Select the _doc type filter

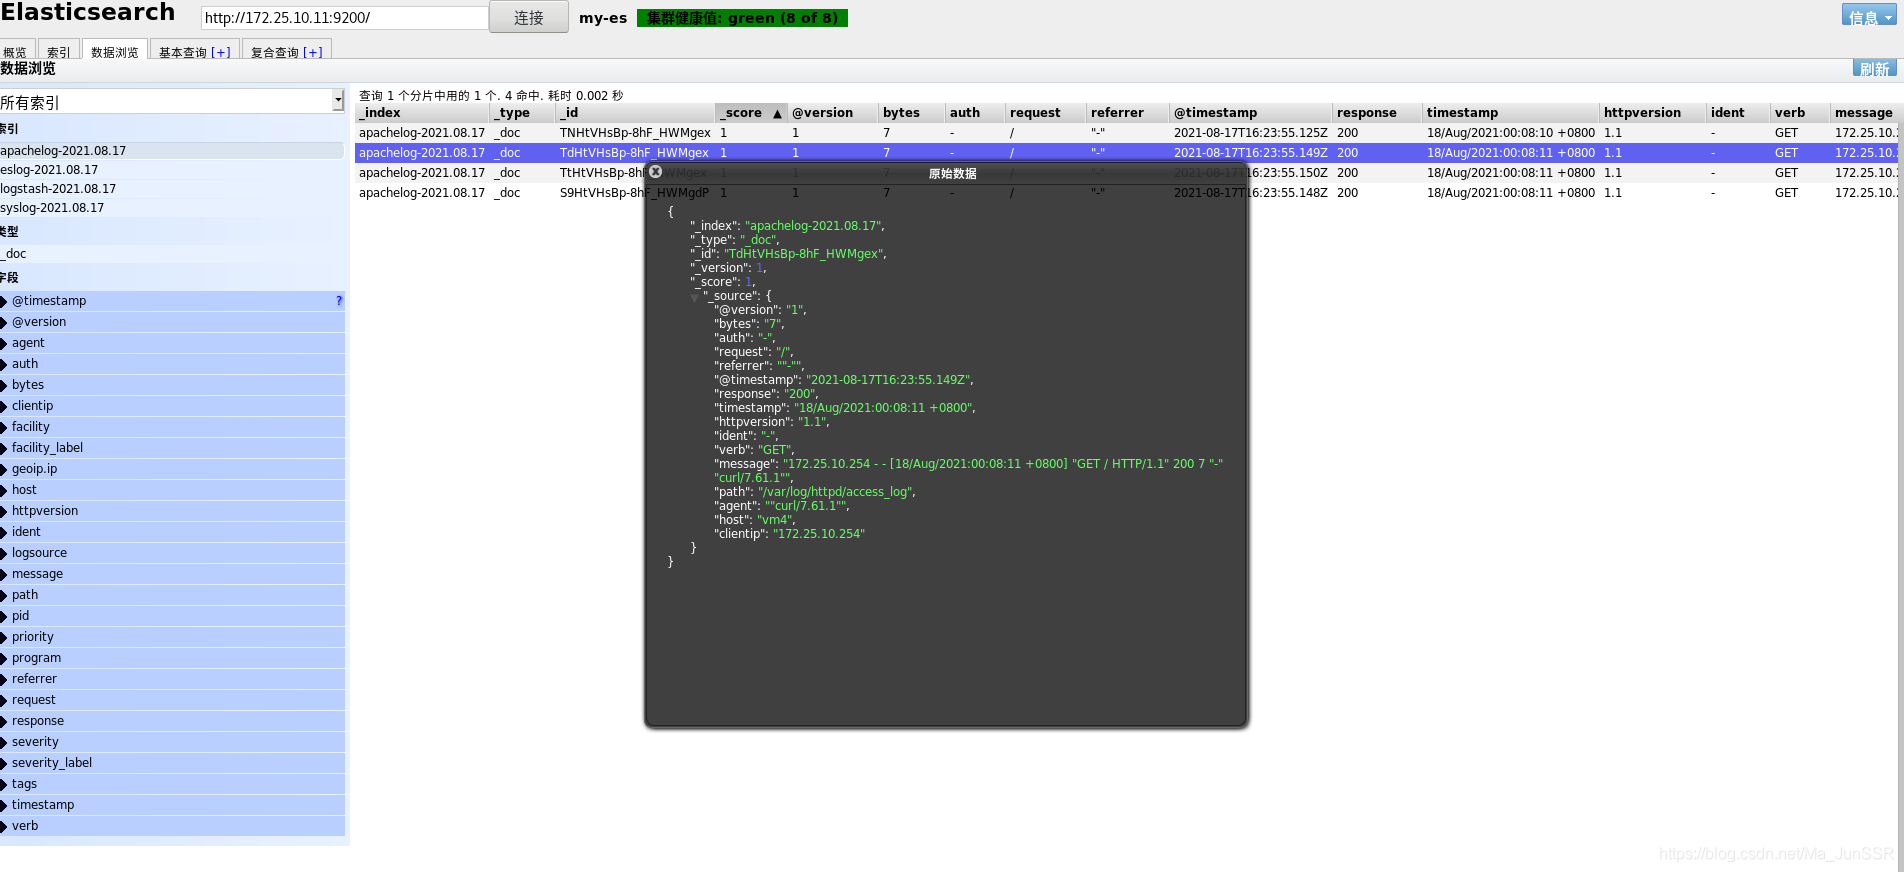[172, 254]
